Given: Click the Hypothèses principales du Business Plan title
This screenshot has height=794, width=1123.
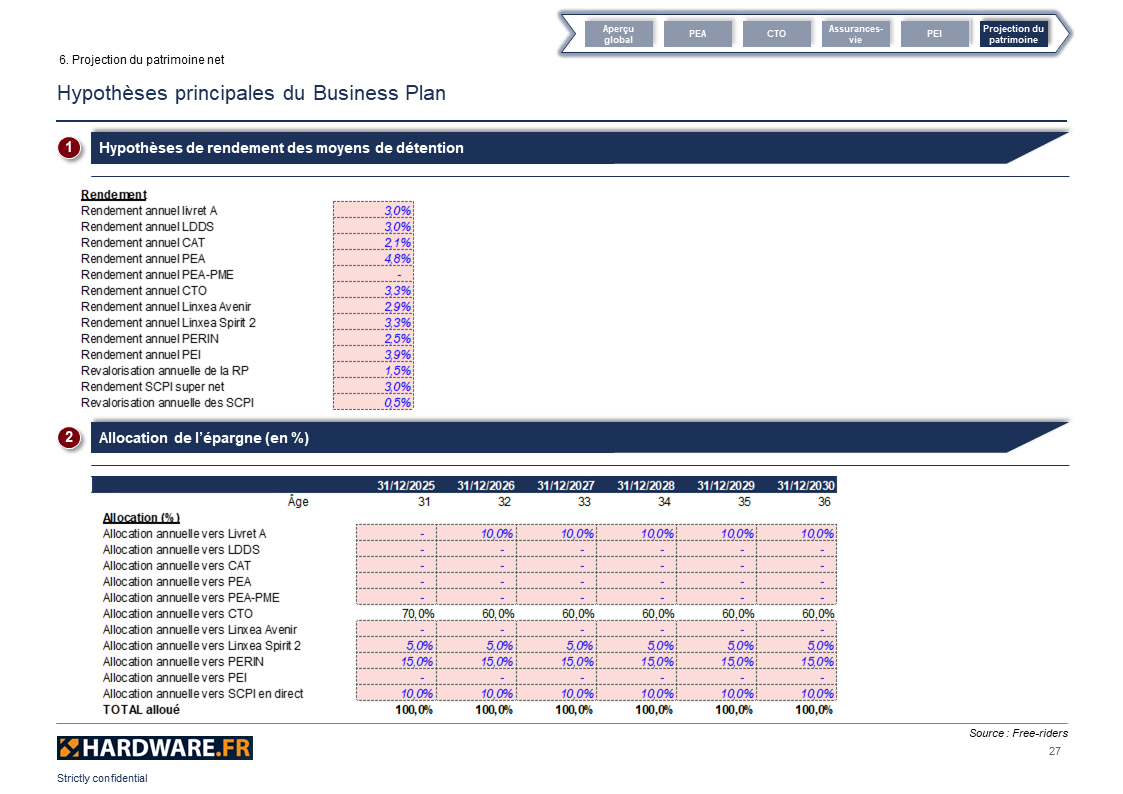Looking at the screenshot, I should click(x=251, y=93).
